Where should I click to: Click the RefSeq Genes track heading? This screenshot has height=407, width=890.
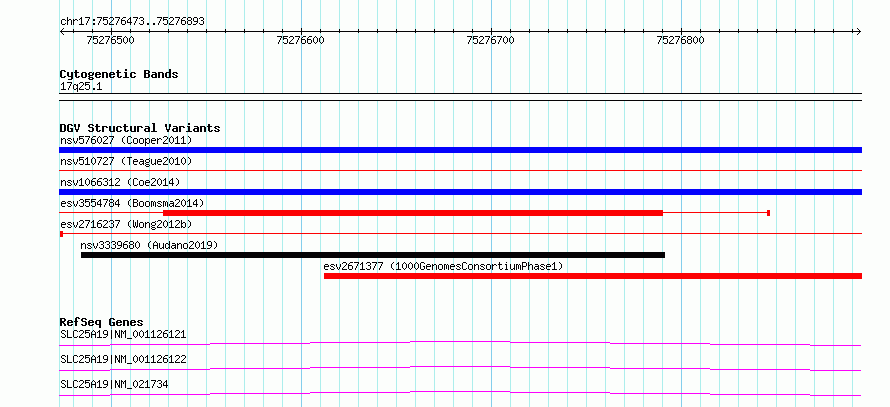(x=102, y=322)
